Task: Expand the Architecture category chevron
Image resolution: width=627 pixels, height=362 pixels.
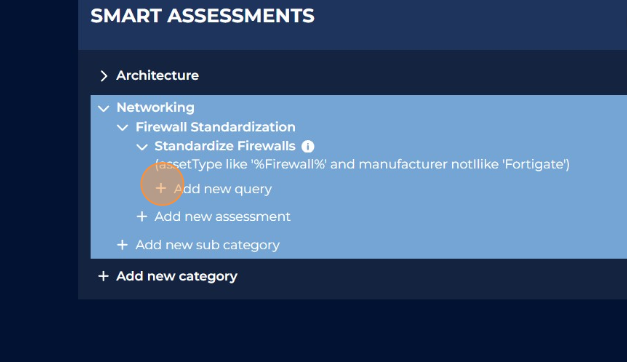Action: click(x=104, y=76)
